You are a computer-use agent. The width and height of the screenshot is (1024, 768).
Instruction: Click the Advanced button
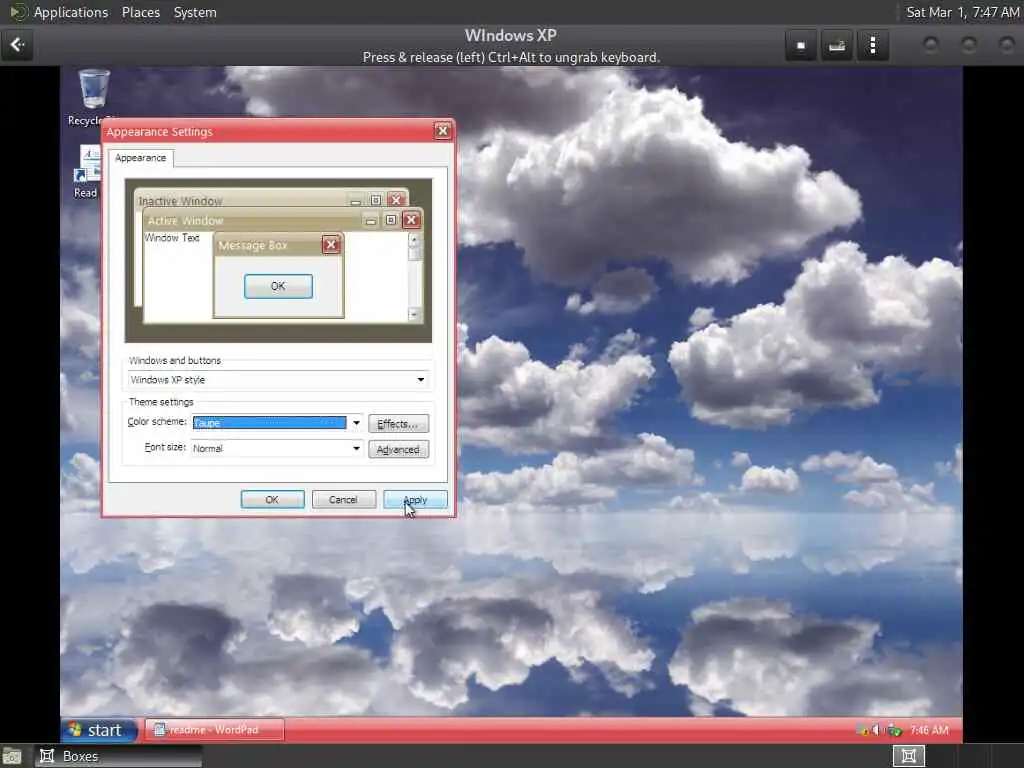tap(398, 449)
